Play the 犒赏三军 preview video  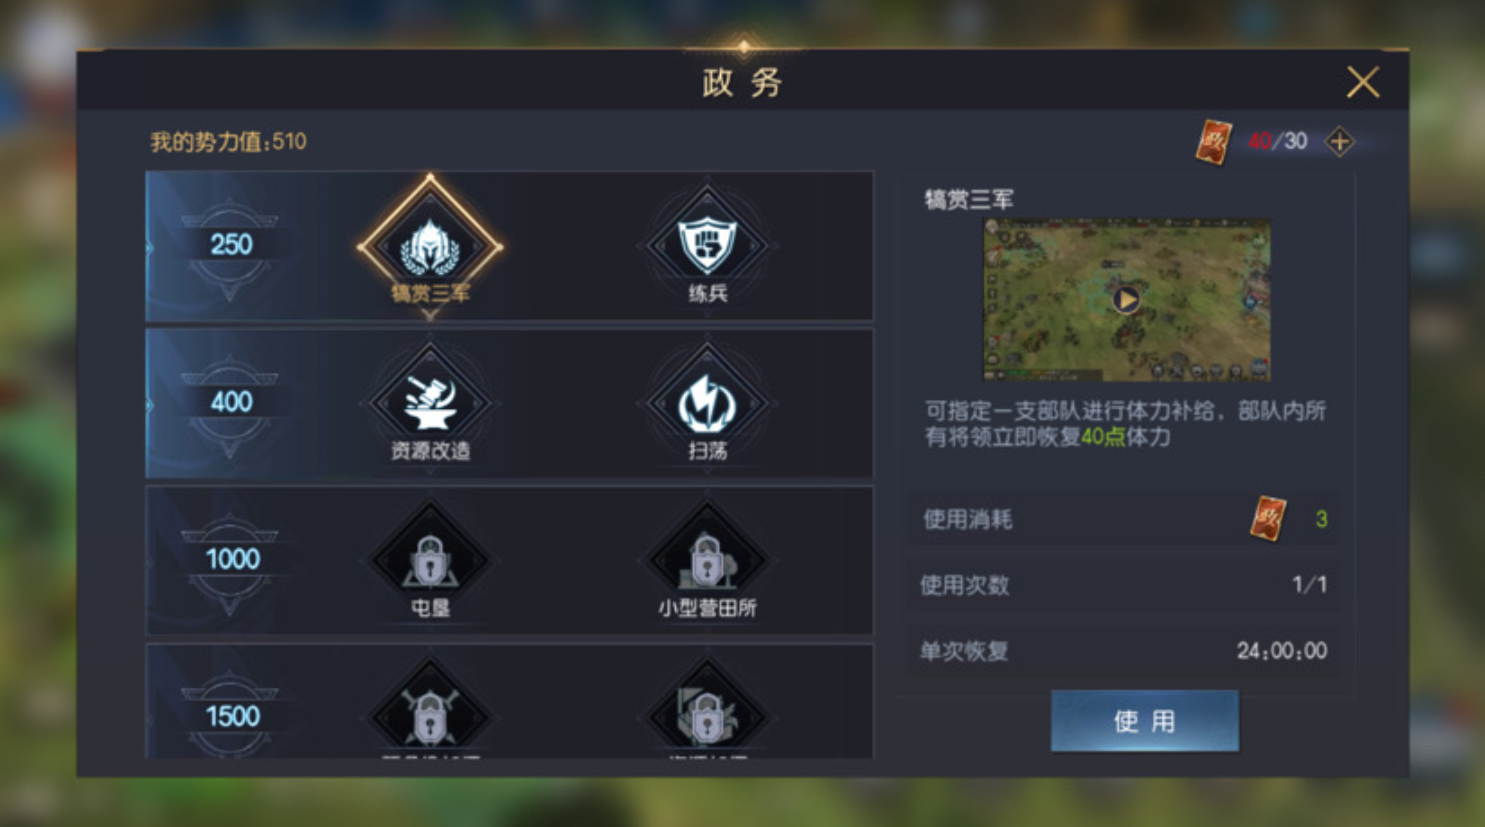tap(1127, 299)
